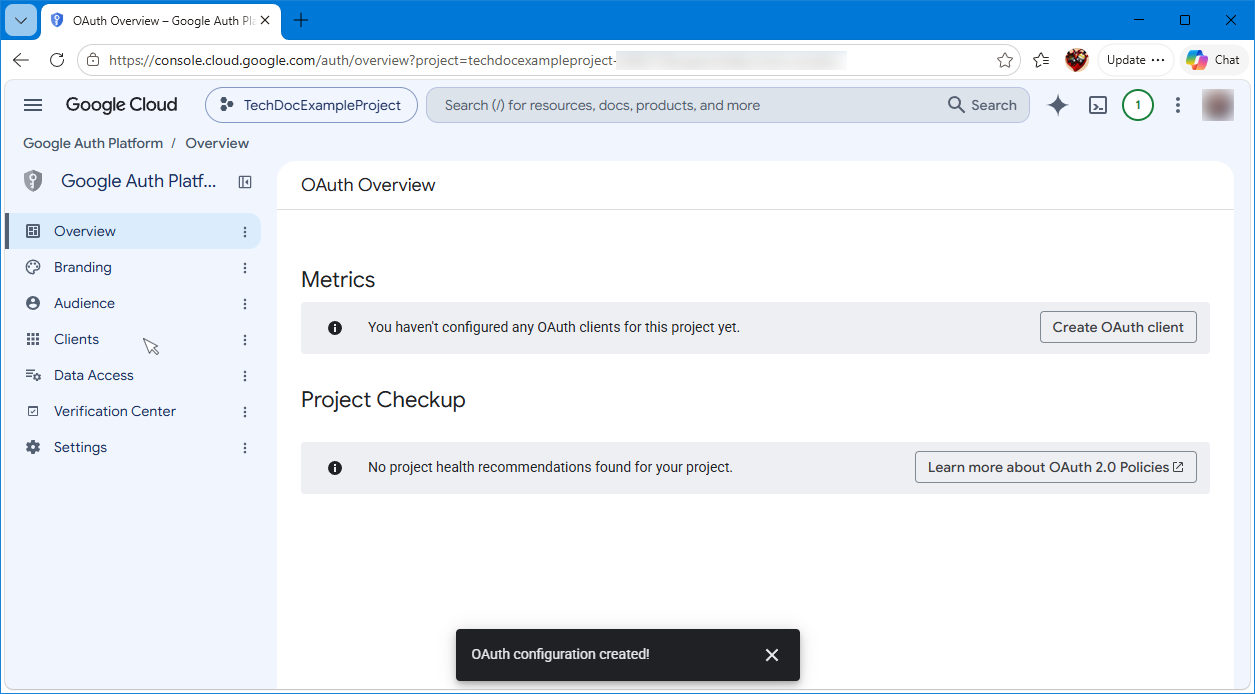Open the main navigation hamburger menu

coord(33,105)
